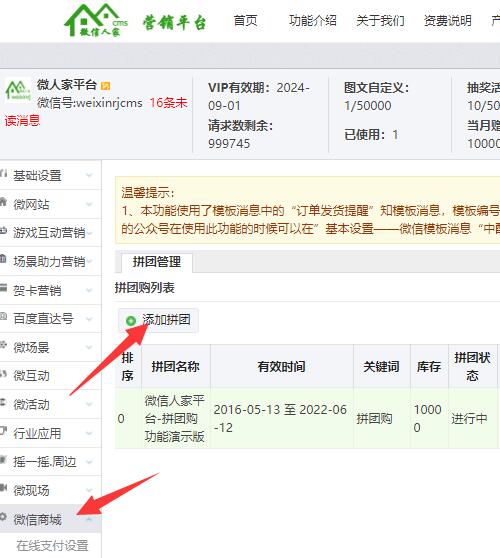Open 在线支付设置 in the sidebar
The height and width of the screenshot is (558, 500).
pos(52,546)
